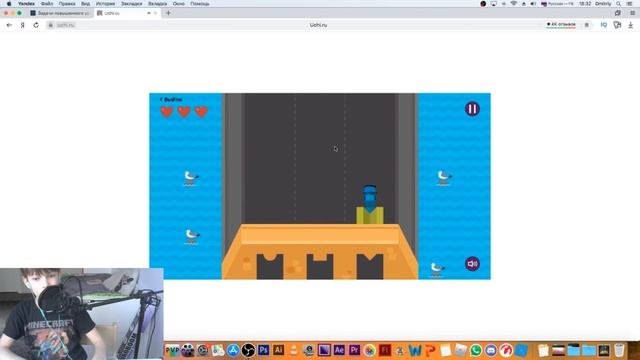Open Photos from the dock
Screen dimensions: 640x360
click(x=369, y=350)
